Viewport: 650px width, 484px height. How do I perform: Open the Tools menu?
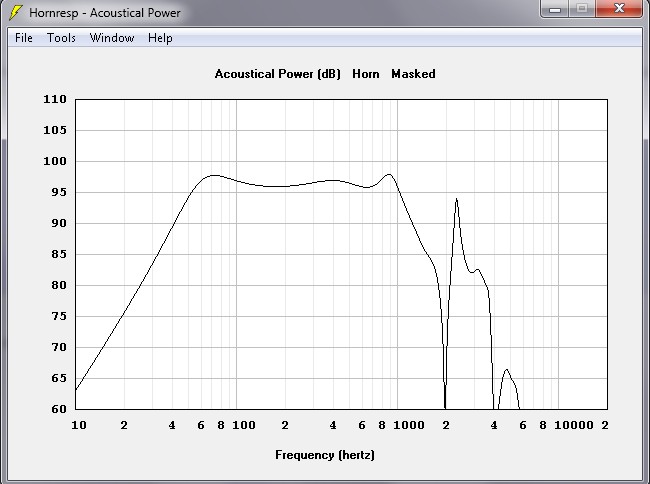pos(61,38)
